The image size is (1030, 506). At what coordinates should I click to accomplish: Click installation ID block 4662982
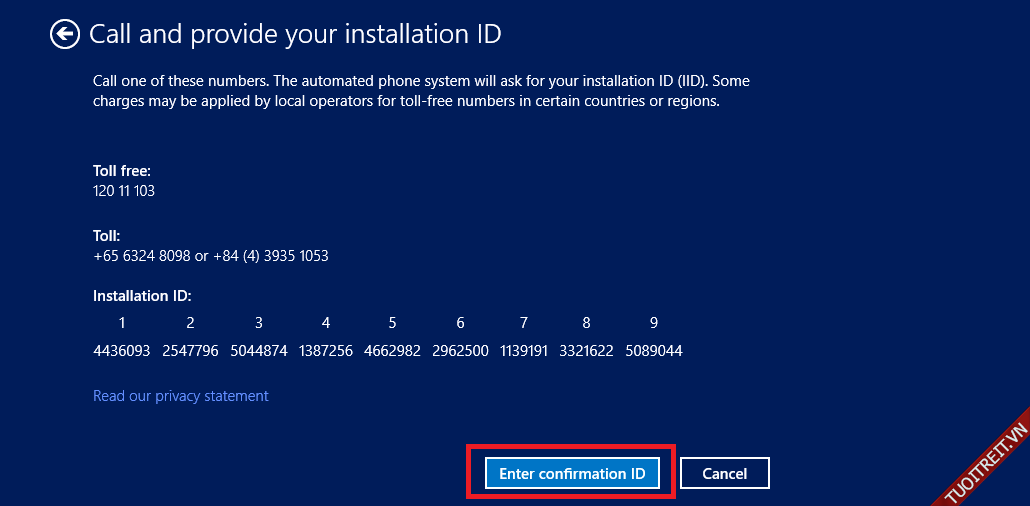click(x=392, y=351)
